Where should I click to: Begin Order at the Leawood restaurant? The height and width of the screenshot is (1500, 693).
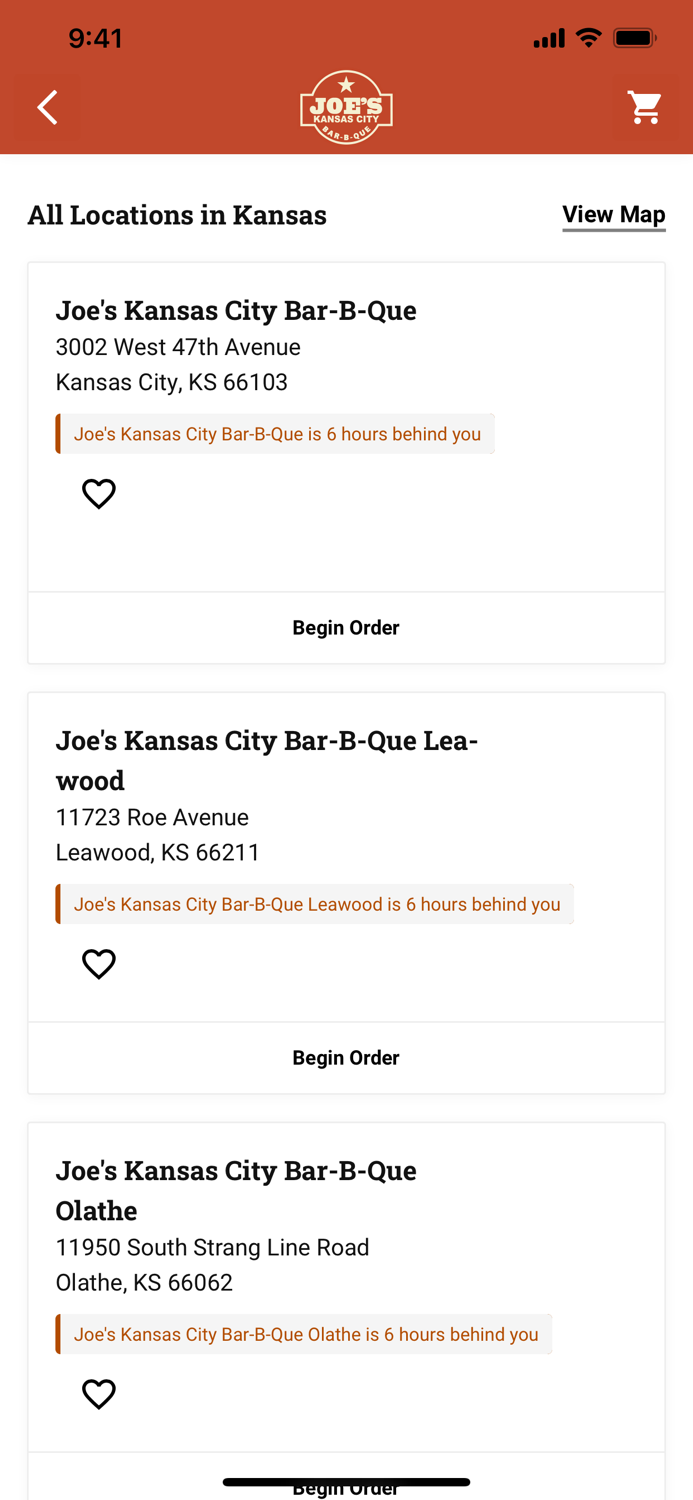(346, 1057)
